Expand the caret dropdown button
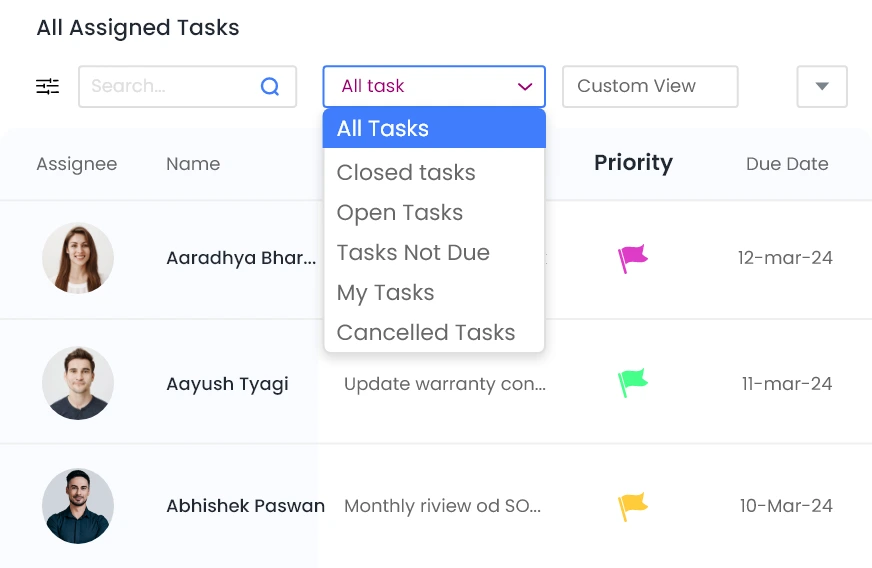Image resolution: width=872 pixels, height=568 pixels. [822, 87]
